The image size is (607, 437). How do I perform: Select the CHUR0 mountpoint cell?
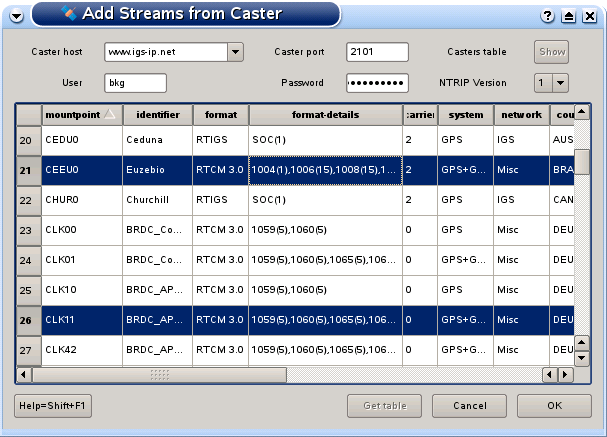click(80, 200)
